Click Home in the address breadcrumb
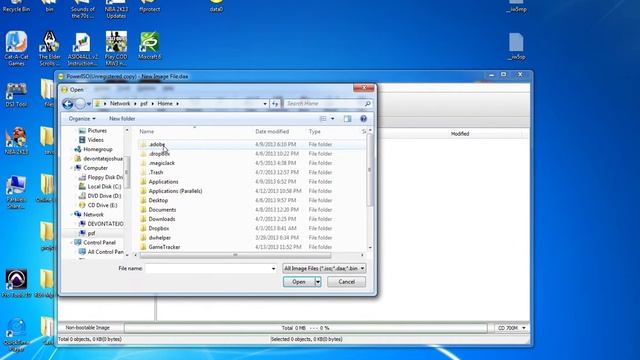 [x=165, y=104]
